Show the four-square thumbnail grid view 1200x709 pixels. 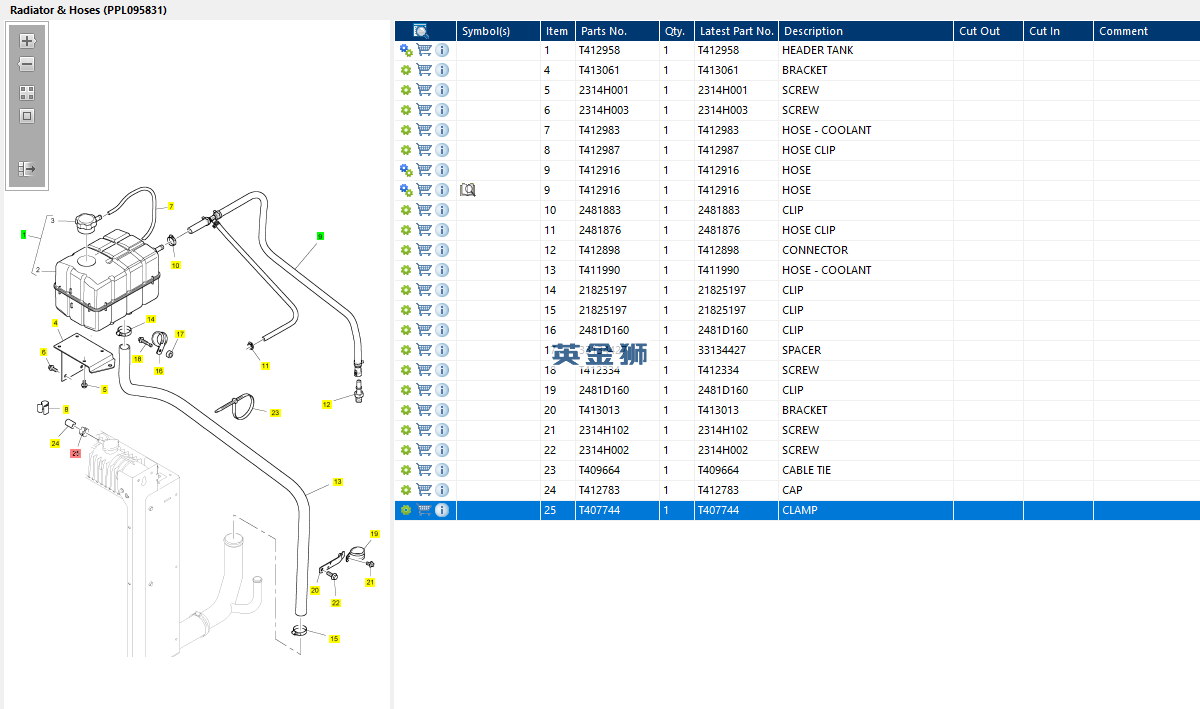27,93
